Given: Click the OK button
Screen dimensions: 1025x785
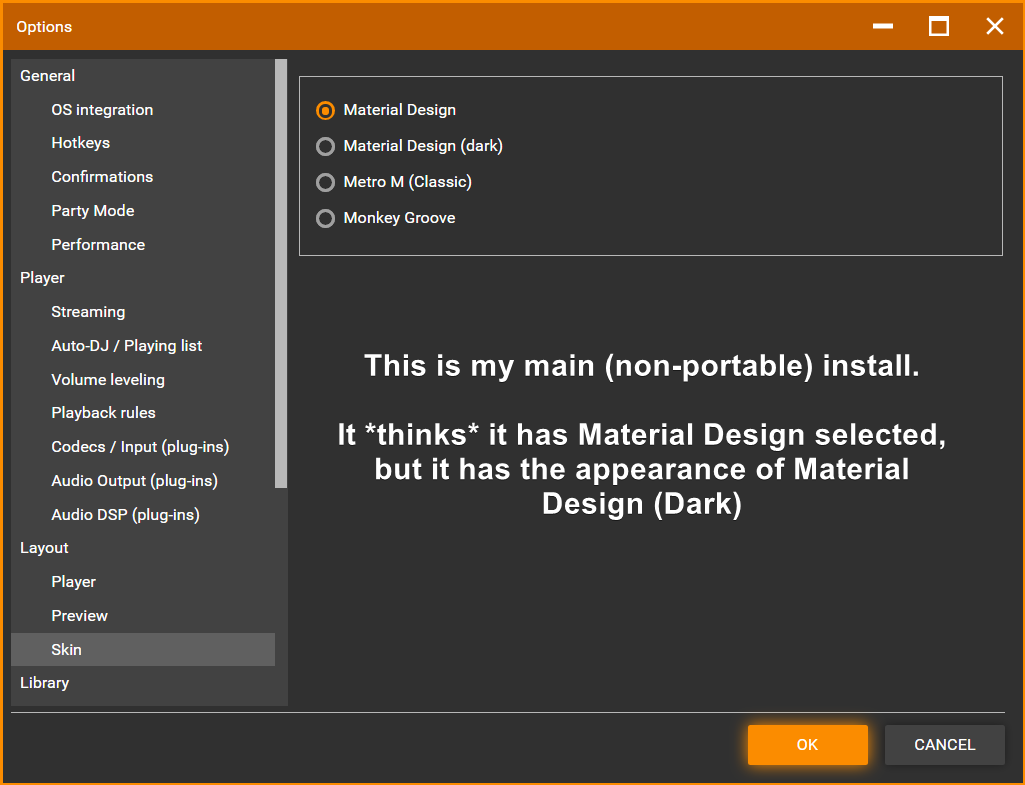Looking at the screenshot, I should point(807,745).
